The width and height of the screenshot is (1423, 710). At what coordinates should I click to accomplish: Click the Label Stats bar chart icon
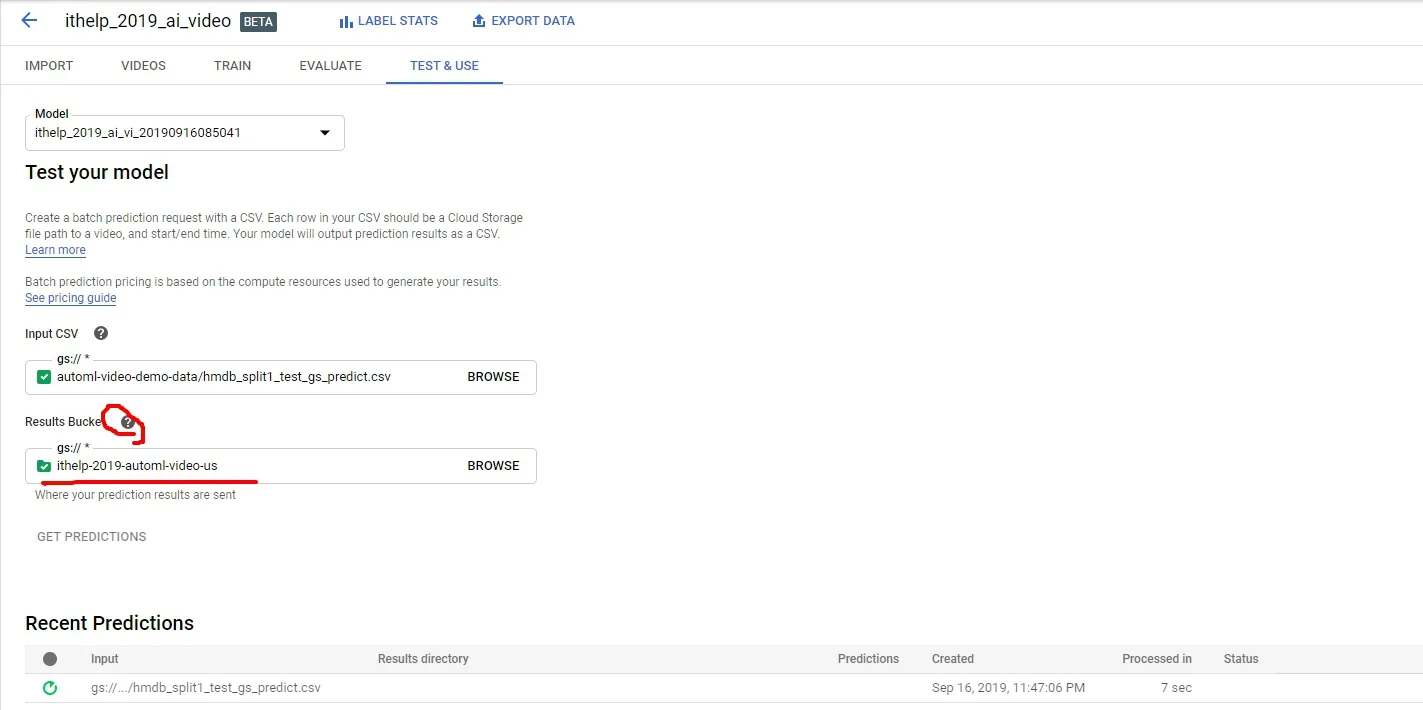coord(346,21)
